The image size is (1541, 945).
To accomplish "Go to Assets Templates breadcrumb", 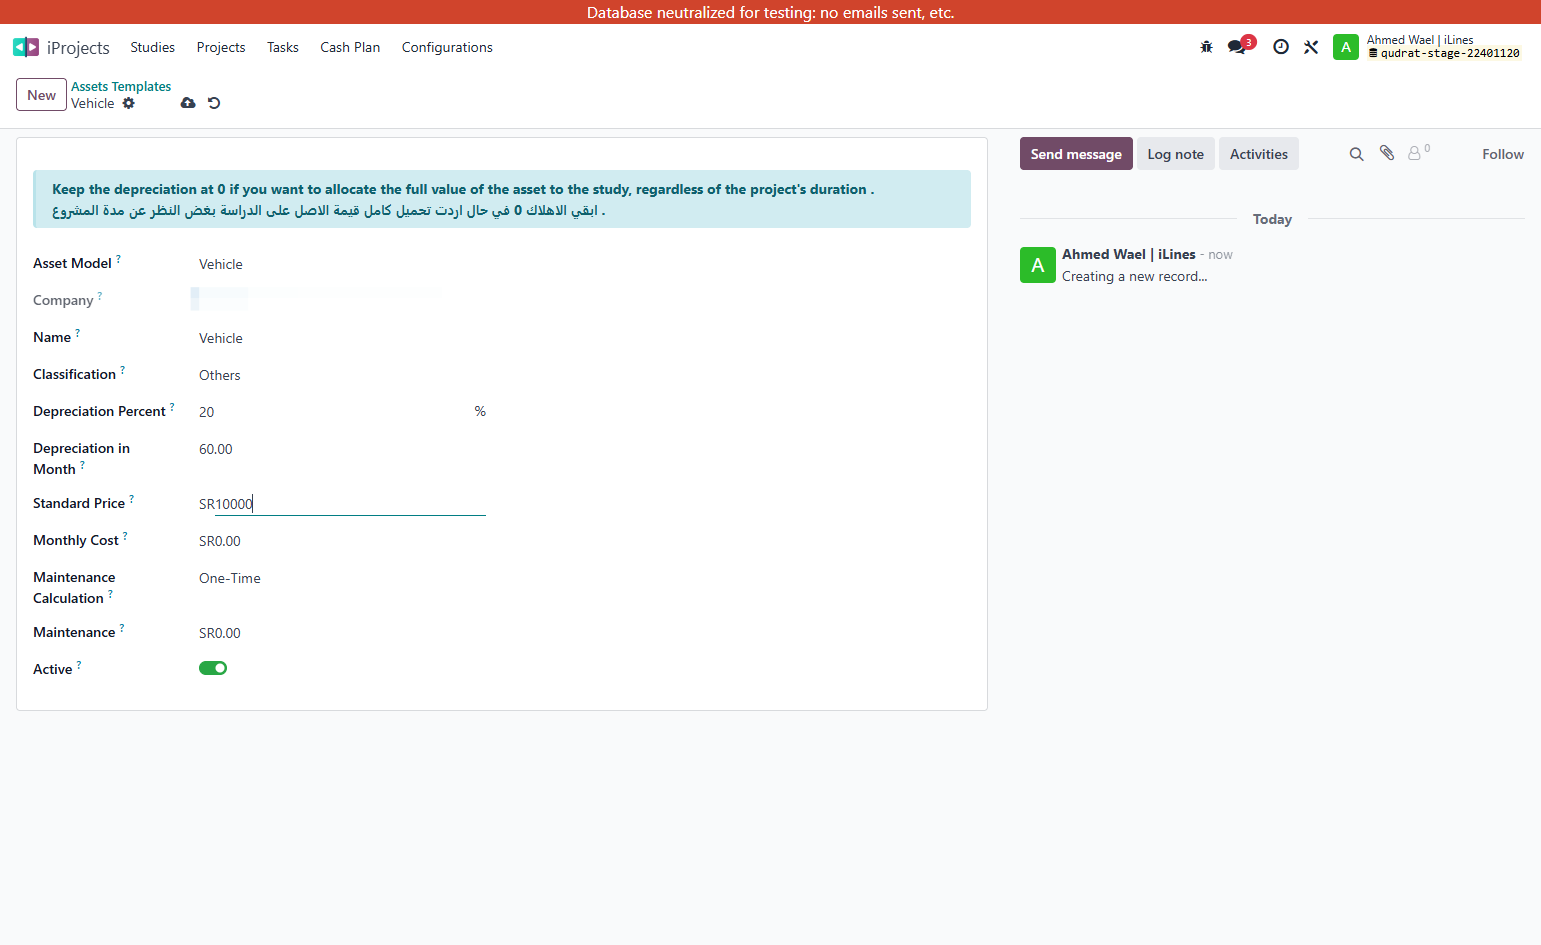I will (x=121, y=86).
